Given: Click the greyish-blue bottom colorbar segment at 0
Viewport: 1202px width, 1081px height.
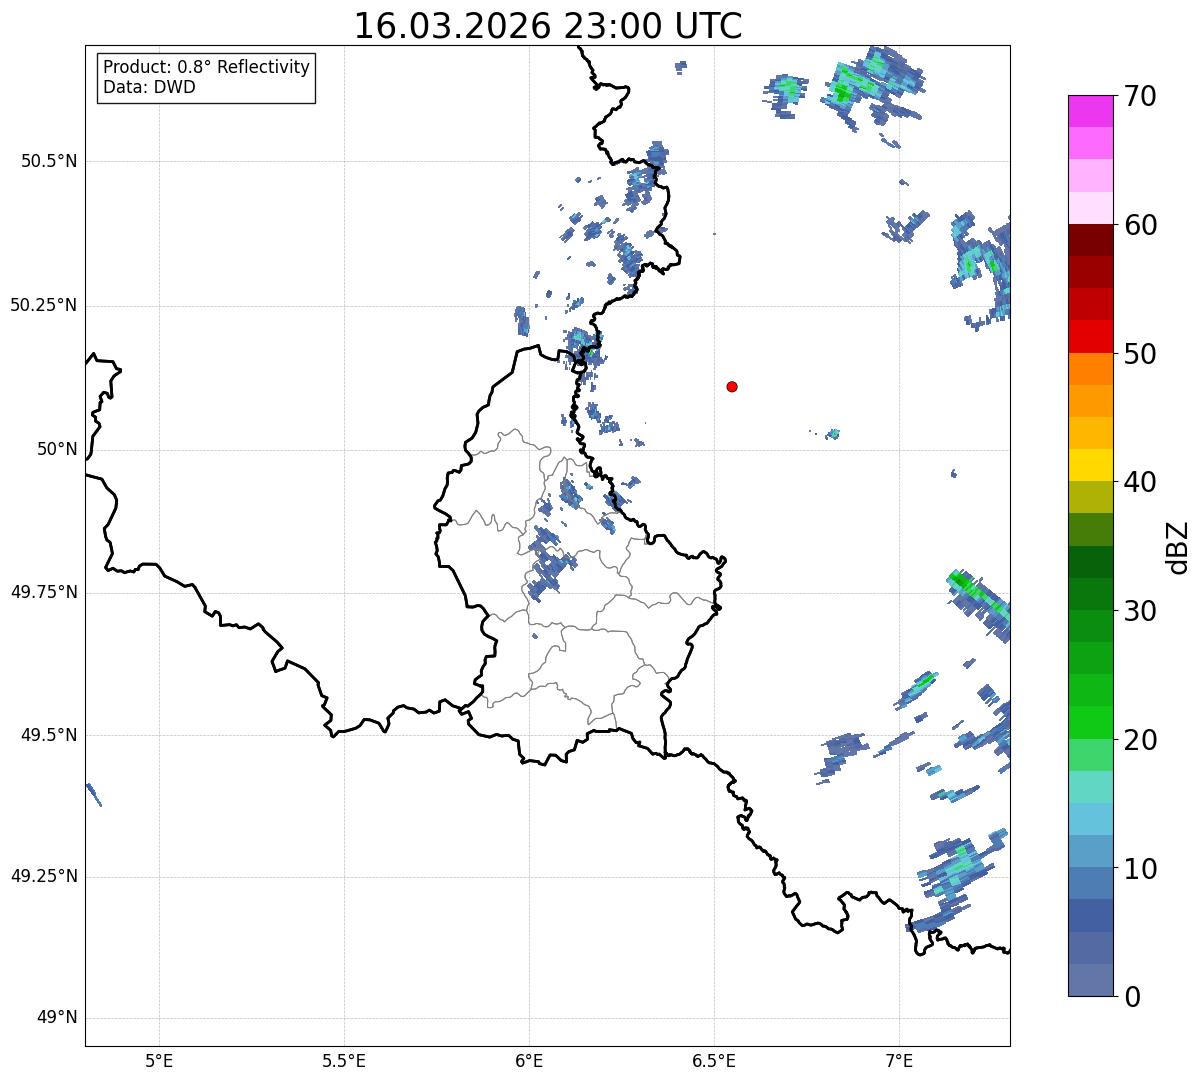Looking at the screenshot, I should pos(1090,980).
